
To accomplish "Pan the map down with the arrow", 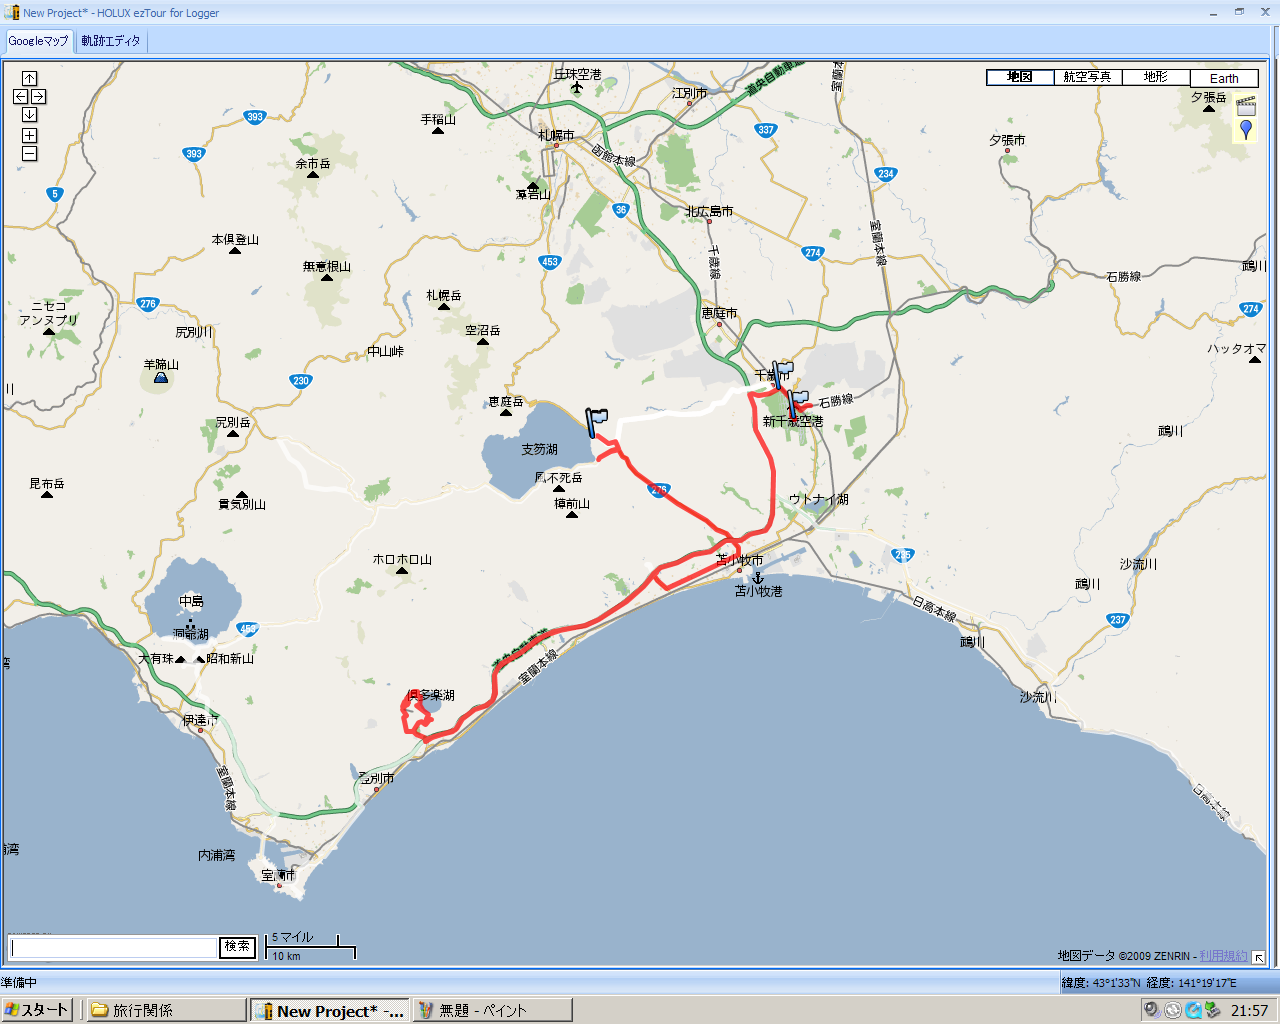I will click(x=29, y=114).
